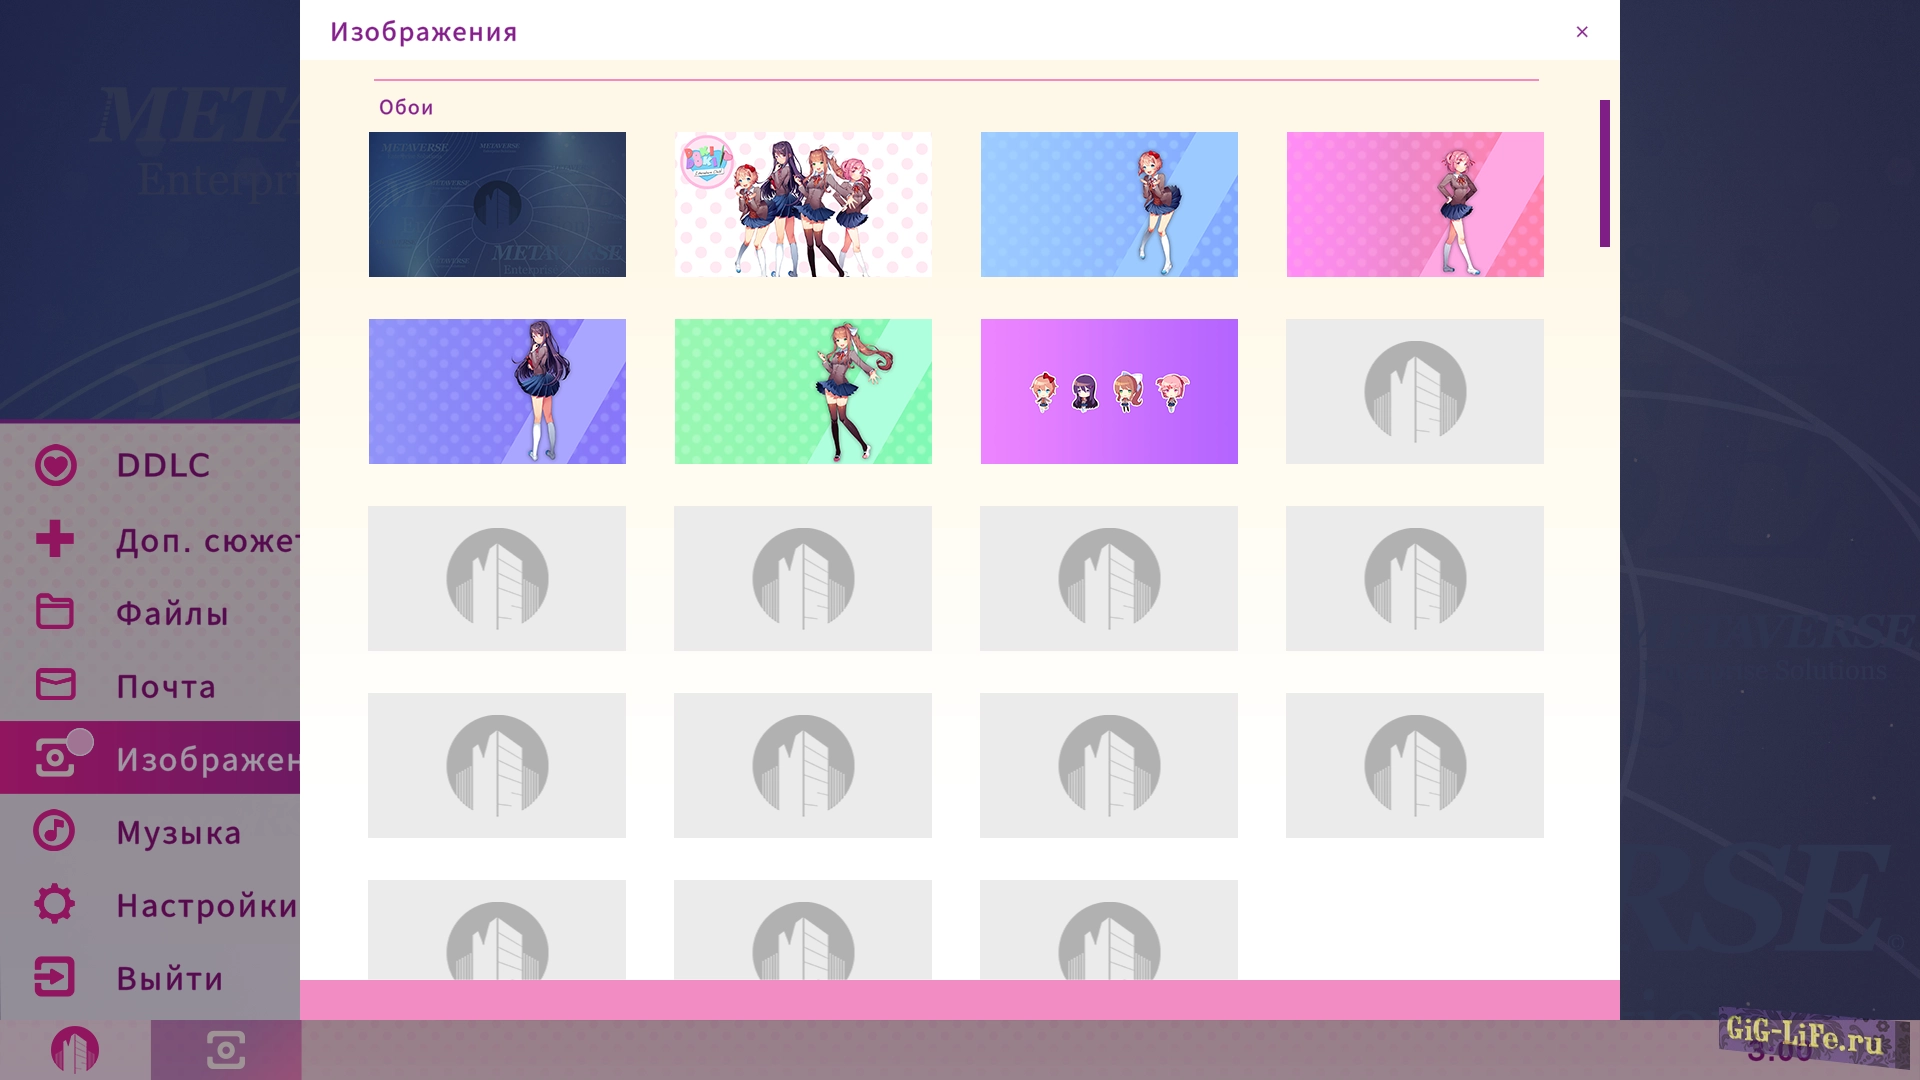Click the purple vertical scrollbar thumb

click(x=1604, y=173)
